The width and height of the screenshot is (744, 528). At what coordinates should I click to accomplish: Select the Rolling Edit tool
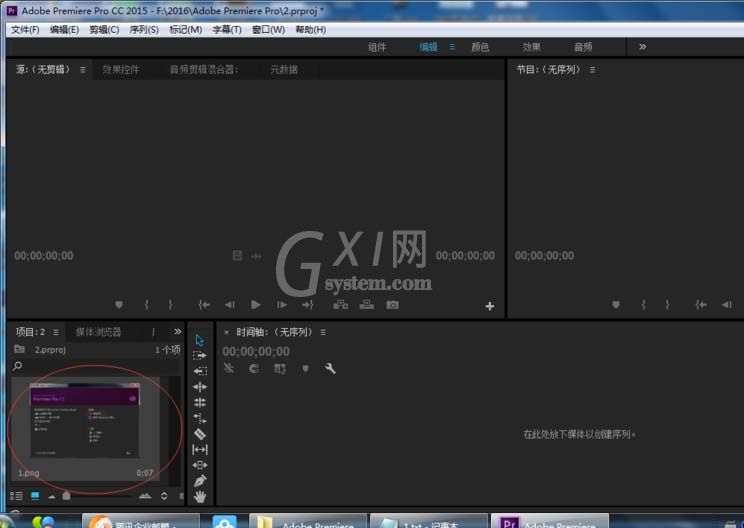pos(200,402)
